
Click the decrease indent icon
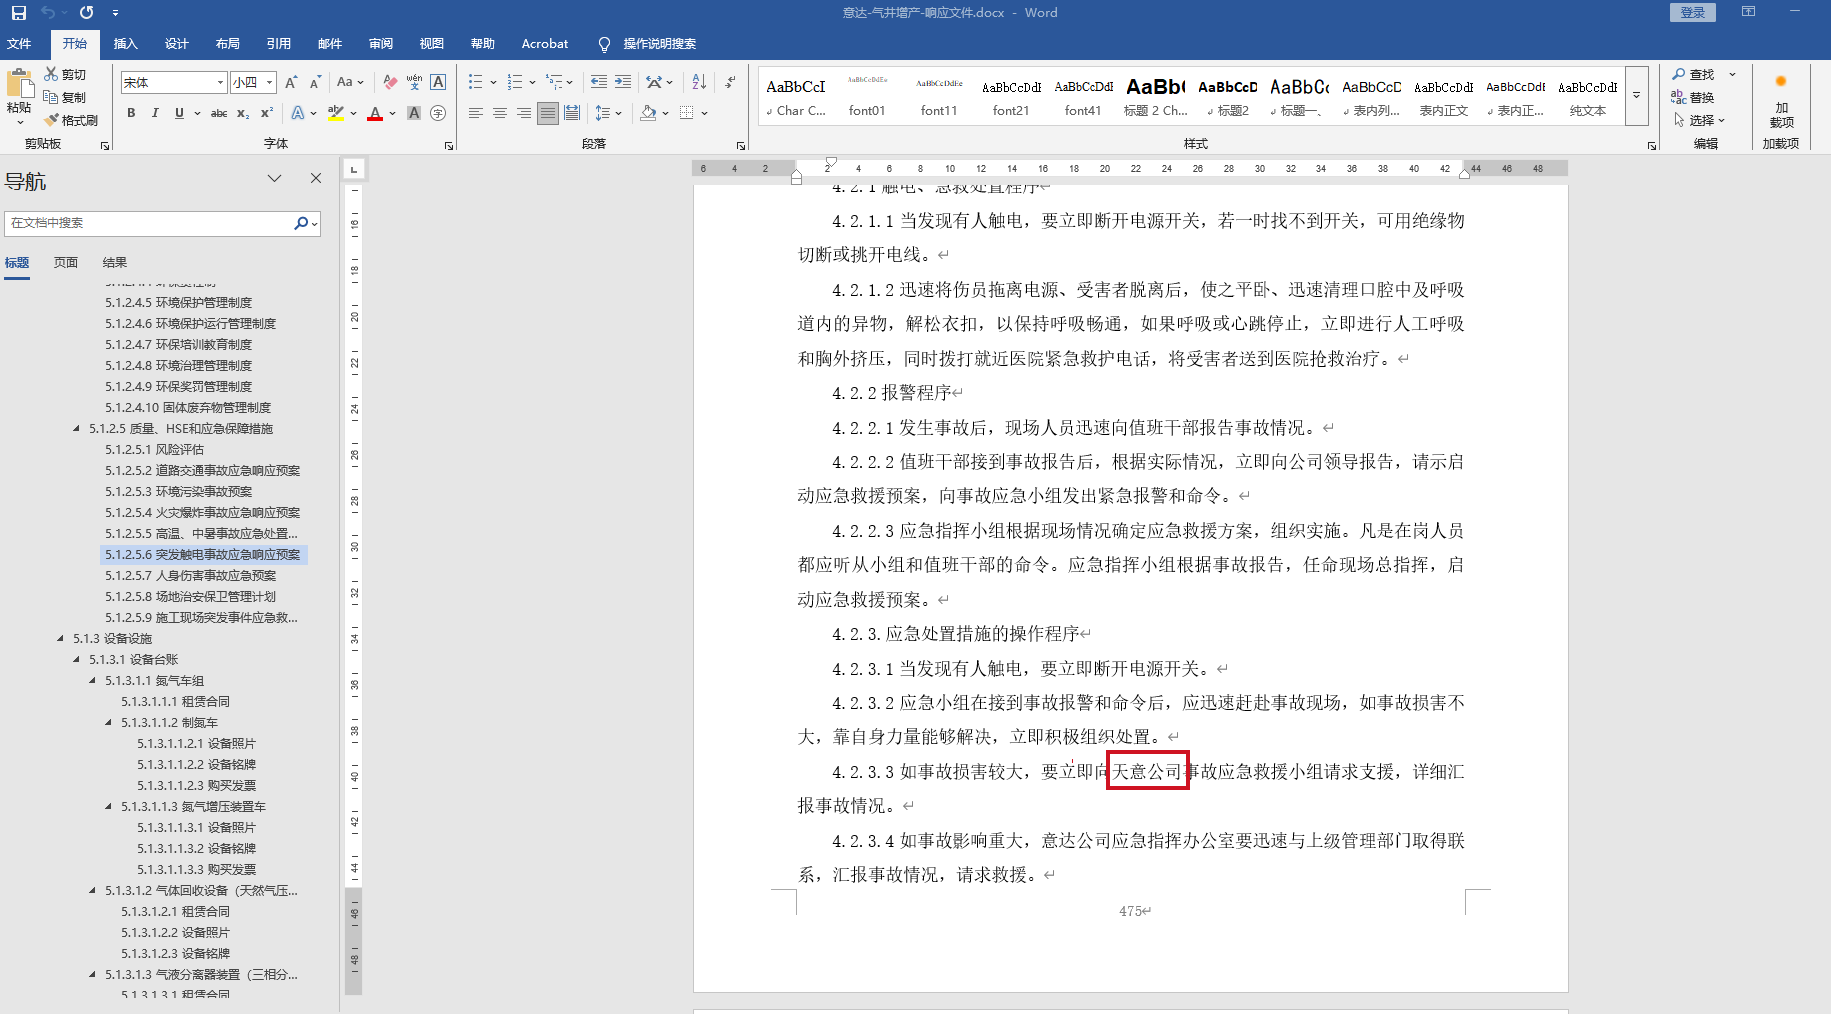tap(599, 82)
